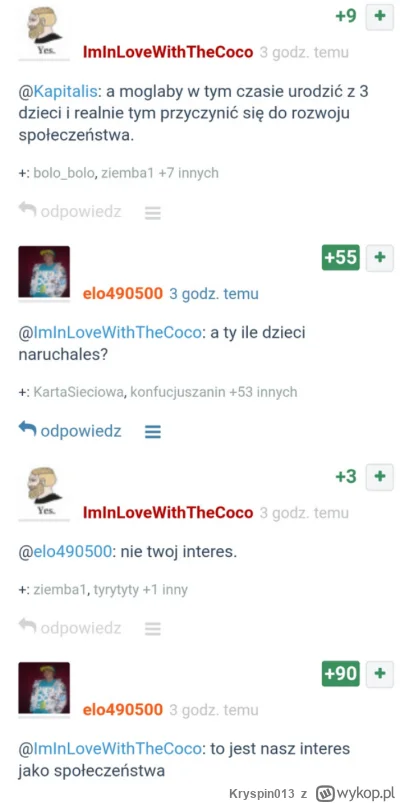The image size is (400, 803).
Task: Click the wykop.pl logo watermark
Action: pyautogui.click(x=356, y=793)
